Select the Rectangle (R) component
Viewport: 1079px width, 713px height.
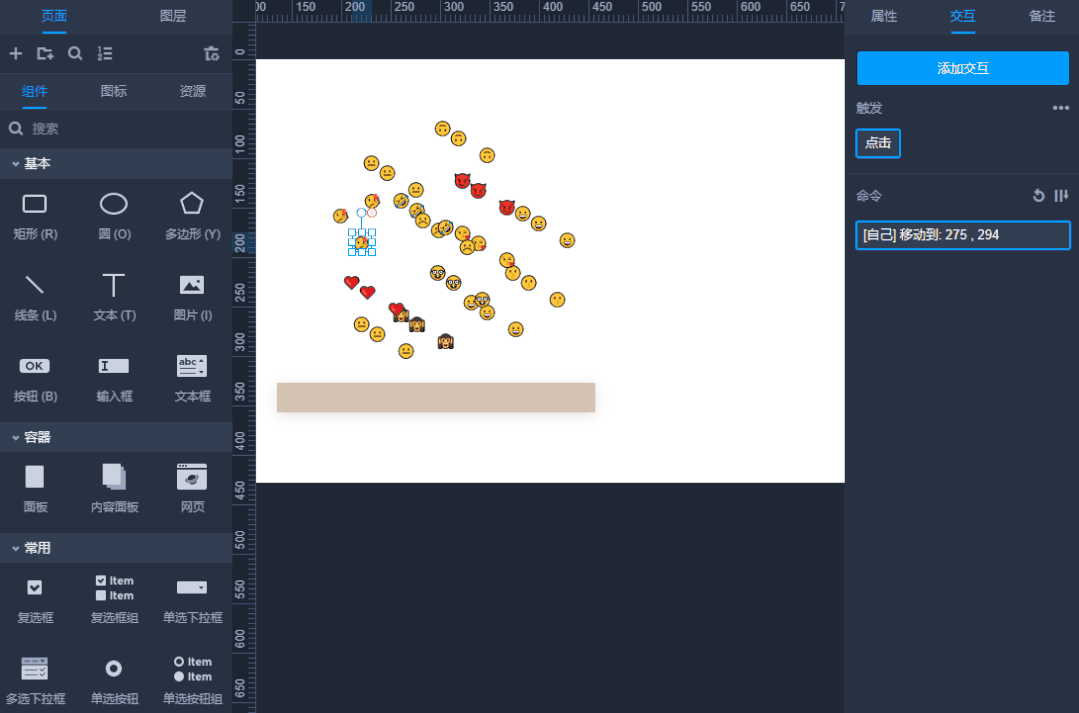tap(35, 216)
